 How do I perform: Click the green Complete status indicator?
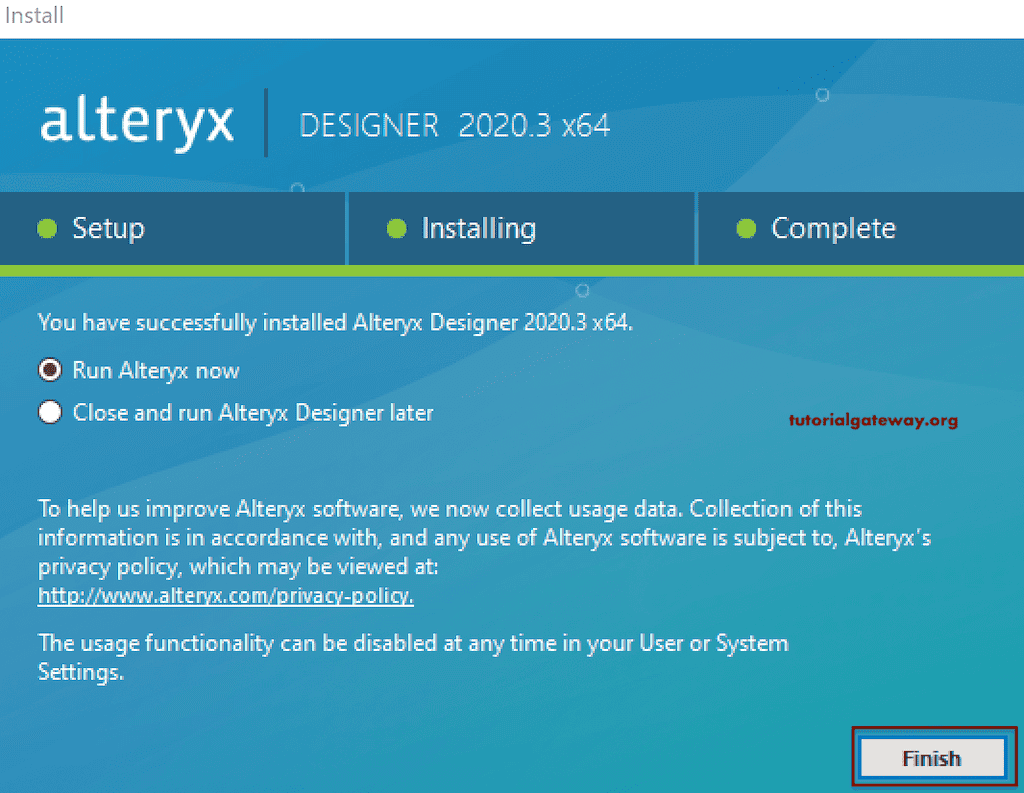point(746,228)
